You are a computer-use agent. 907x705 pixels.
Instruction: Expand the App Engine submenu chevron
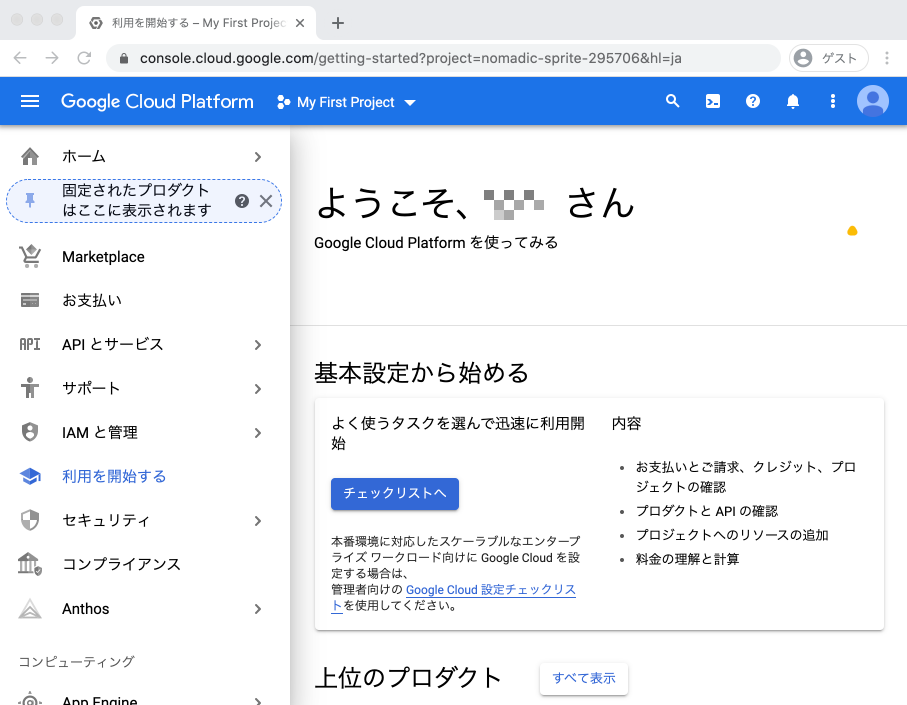click(x=258, y=701)
